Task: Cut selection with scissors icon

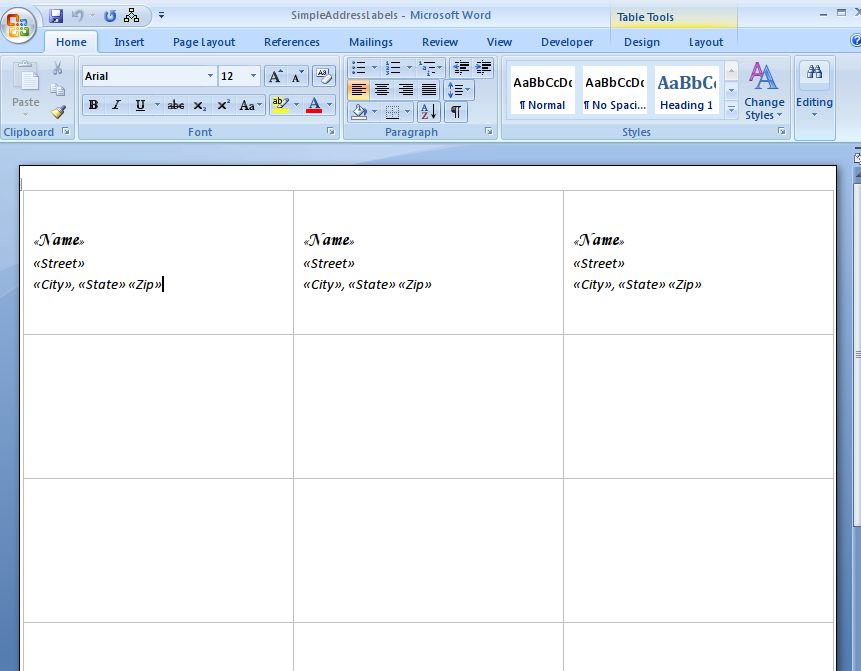Action: tap(58, 68)
